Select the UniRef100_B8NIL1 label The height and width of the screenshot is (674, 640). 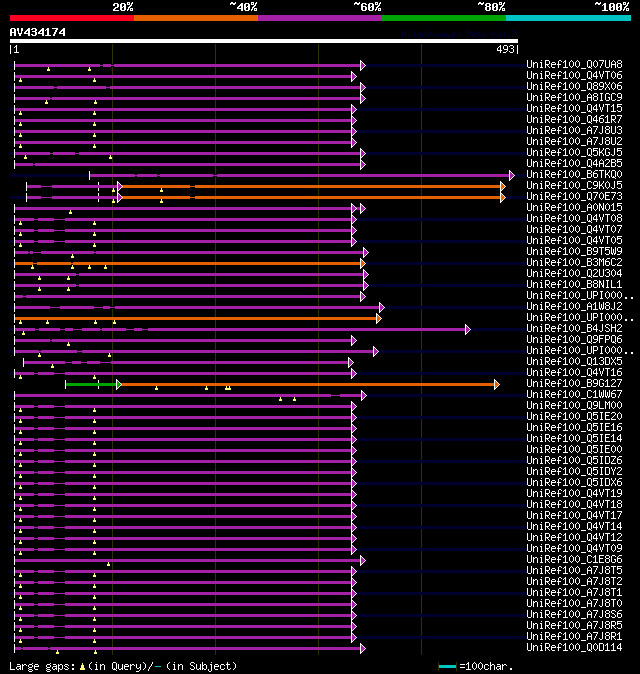click(x=574, y=285)
